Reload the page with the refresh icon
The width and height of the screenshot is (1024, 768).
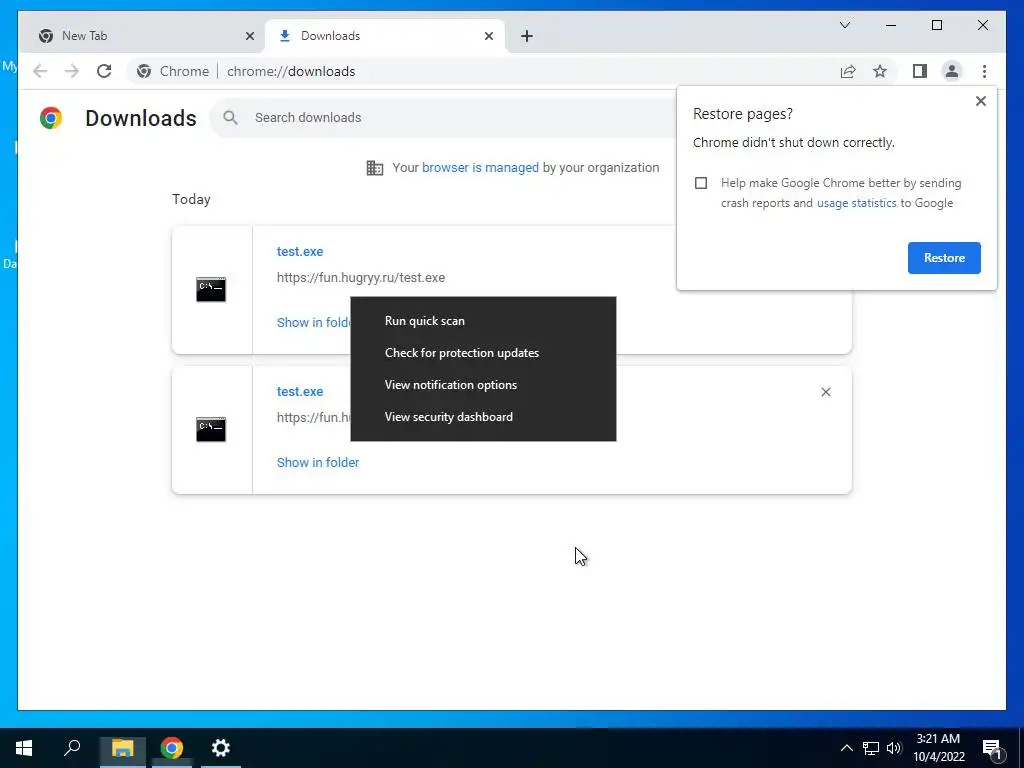coord(104,71)
